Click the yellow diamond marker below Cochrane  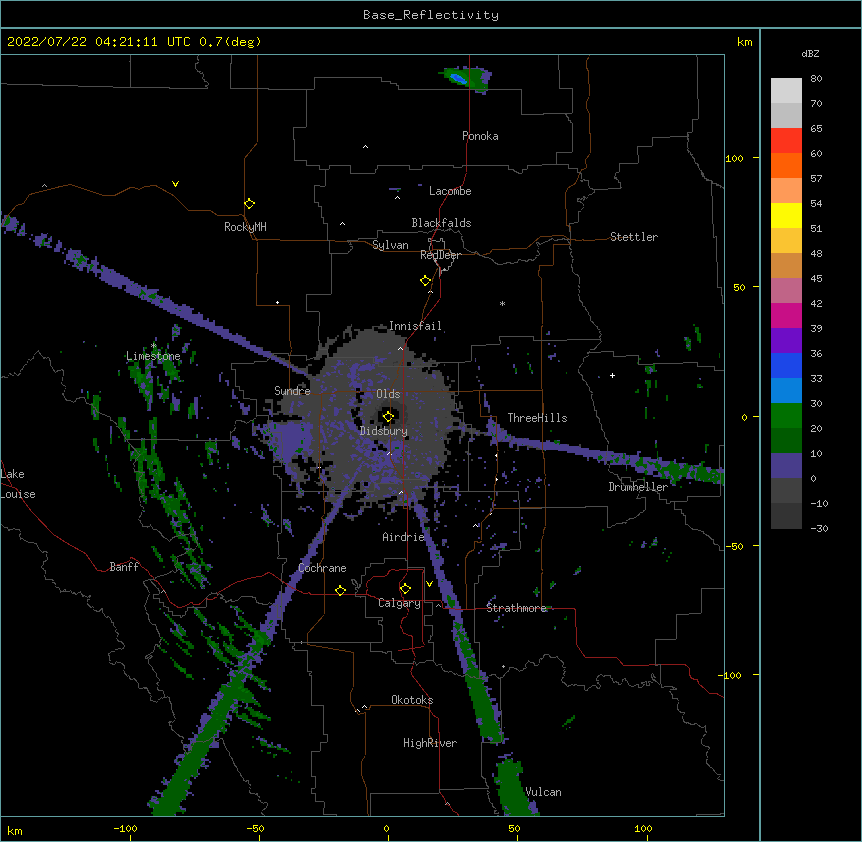340,590
